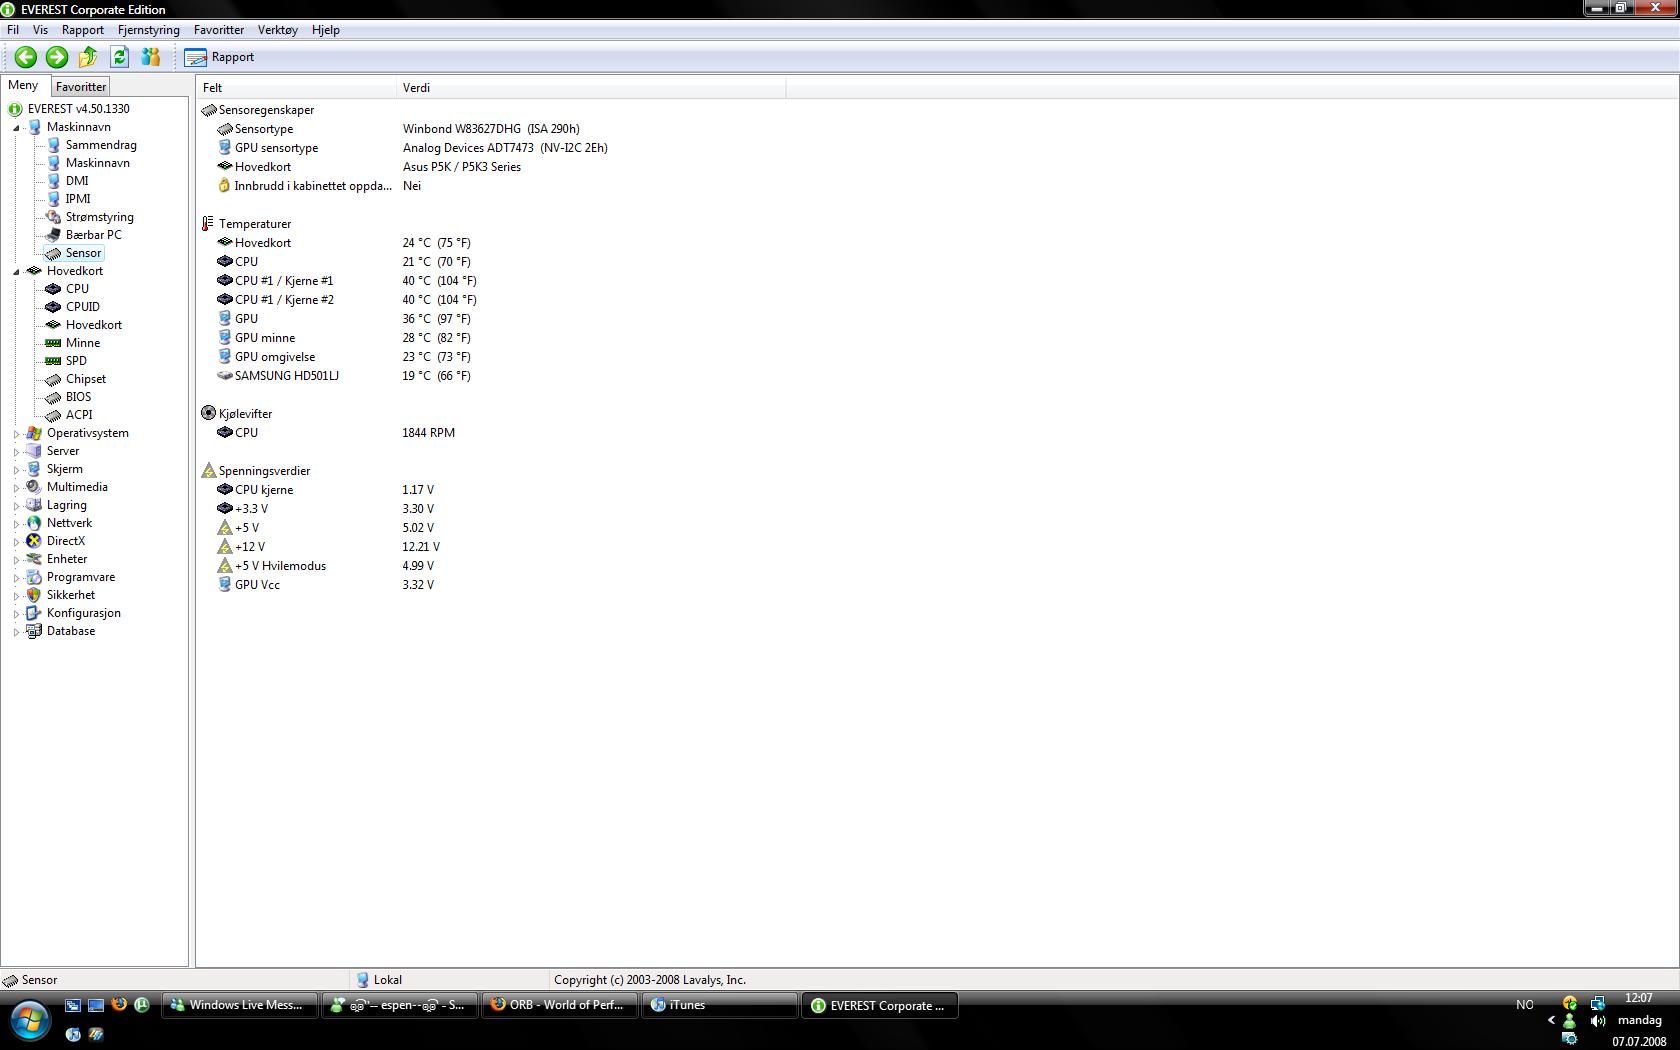The width and height of the screenshot is (1680, 1050).
Task: Click the Bærbar PC laptop icon
Action: tap(53, 235)
